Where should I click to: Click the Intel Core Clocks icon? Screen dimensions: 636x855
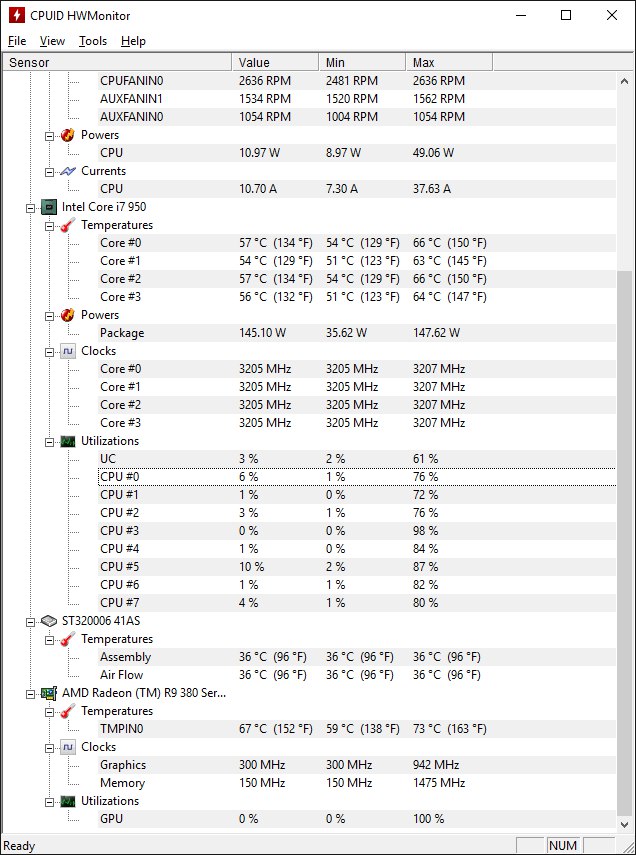click(x=67, y=351)
